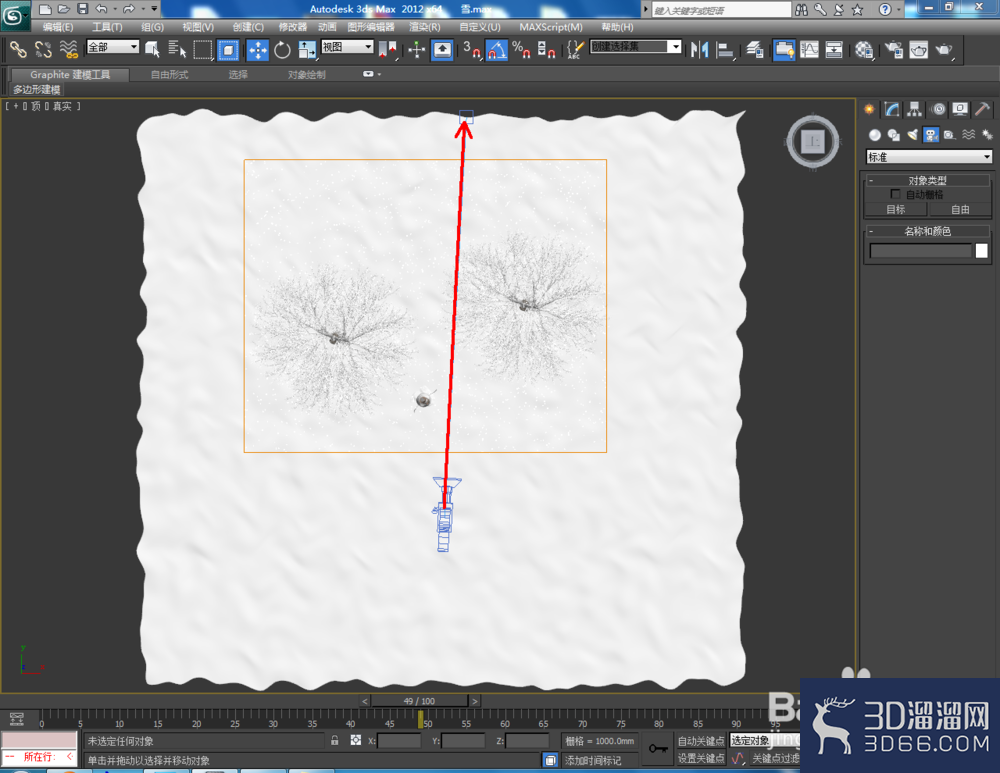This screenshot has height=773, width=1000.
Task: Open the Select by Name list
Action: click(x=177, y=49)
